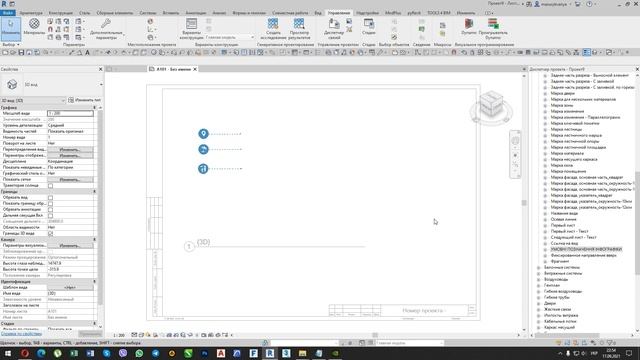Viewport: 640px width, 360px height.
Task: Click Изменить button for Переопределения видимости
Action: (x=70, y=150)
